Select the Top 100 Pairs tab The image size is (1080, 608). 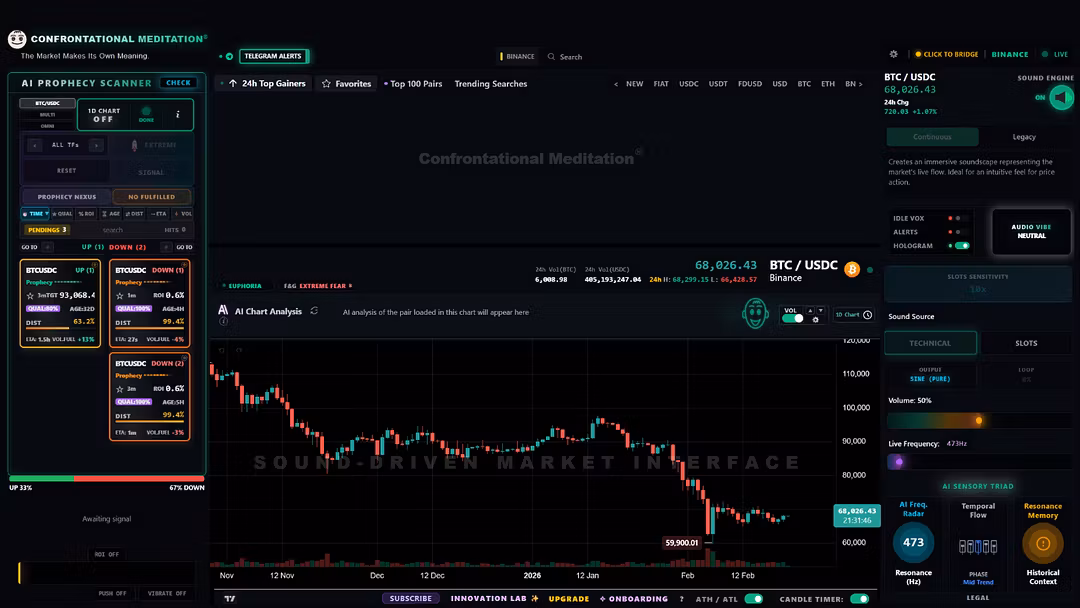pyautogui.click(x=415, y=84)
